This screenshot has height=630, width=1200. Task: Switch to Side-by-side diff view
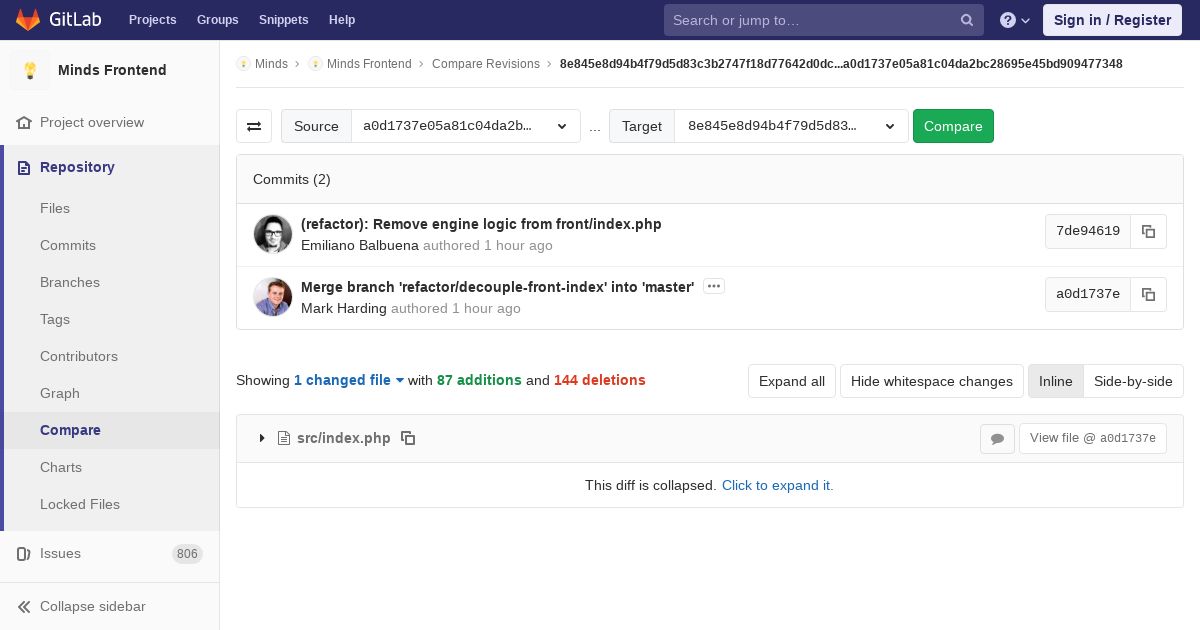click(x=1133, y=381)
